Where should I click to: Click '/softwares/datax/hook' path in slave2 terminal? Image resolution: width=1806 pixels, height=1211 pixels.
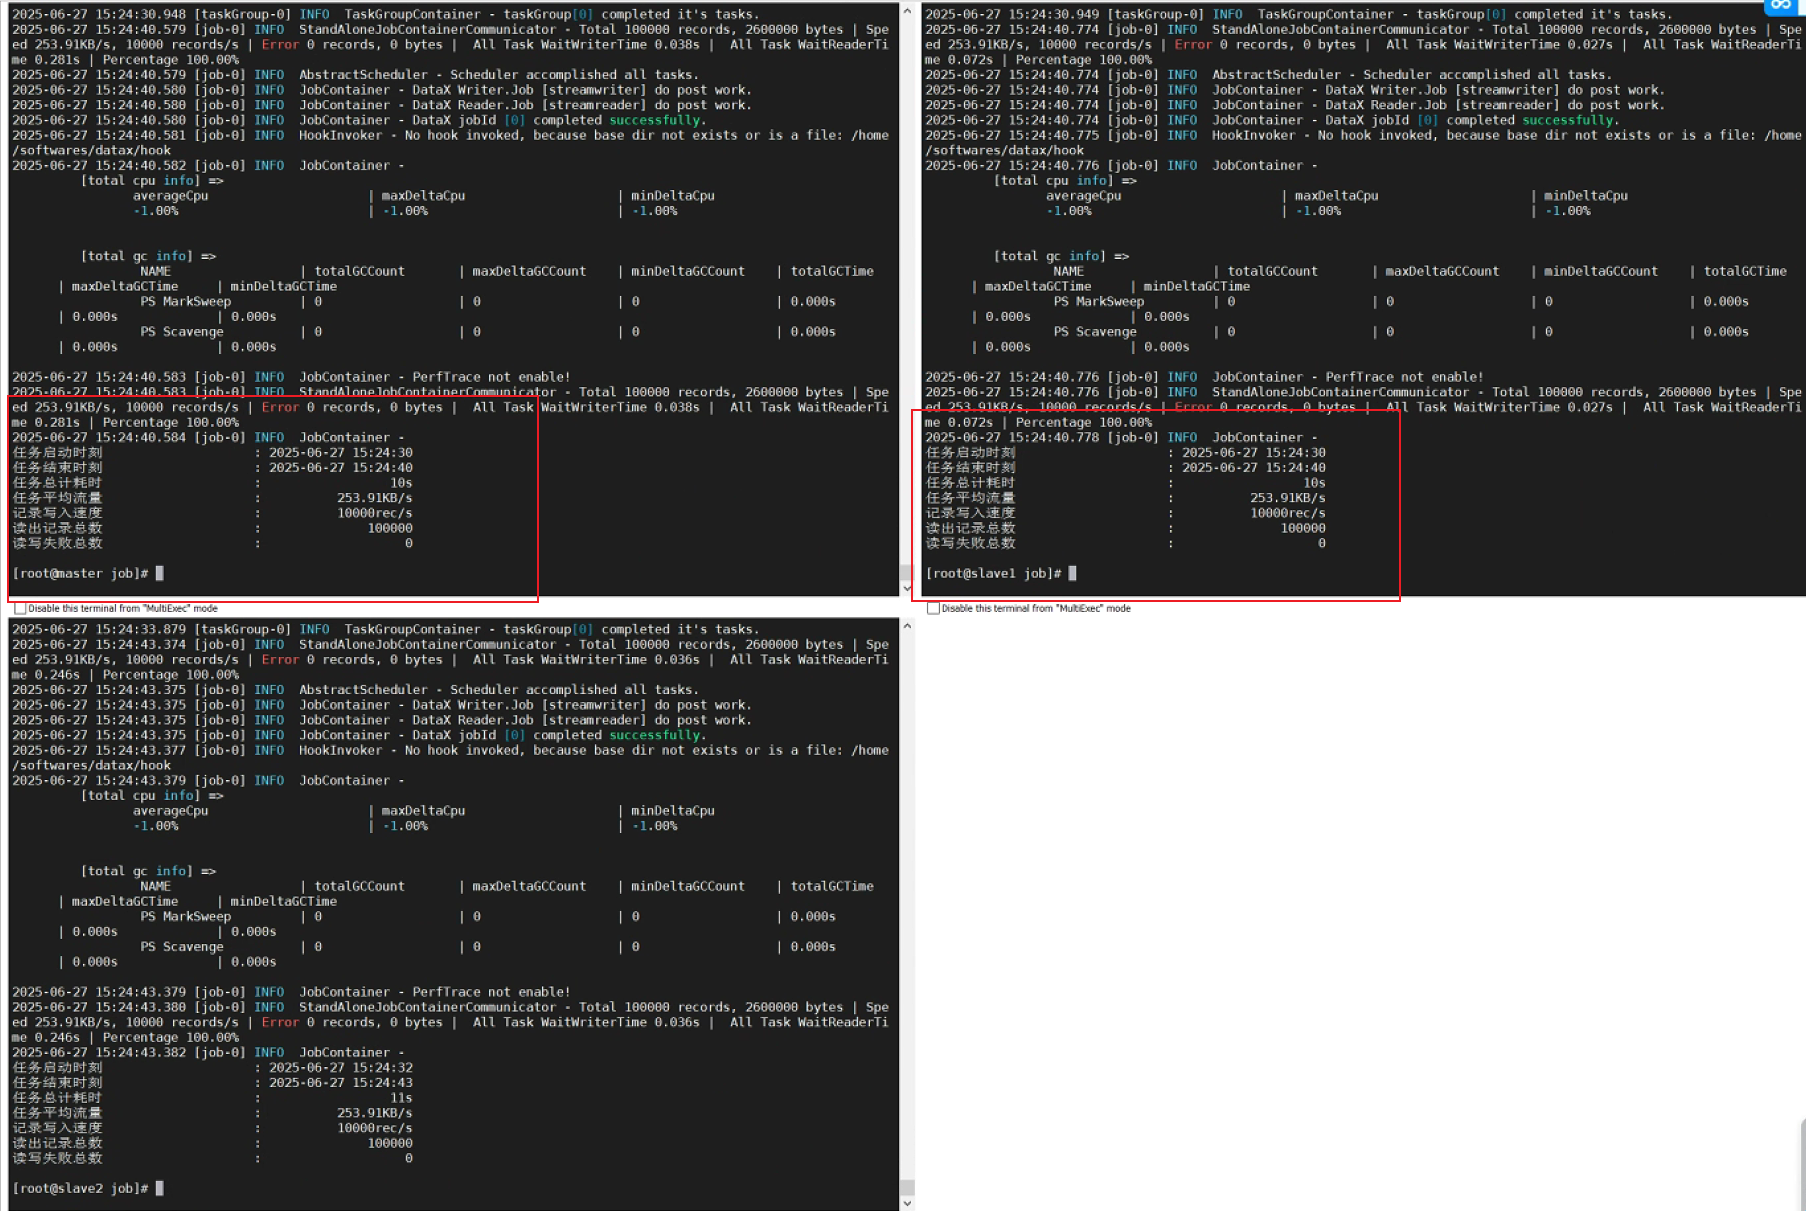(91, 766)
